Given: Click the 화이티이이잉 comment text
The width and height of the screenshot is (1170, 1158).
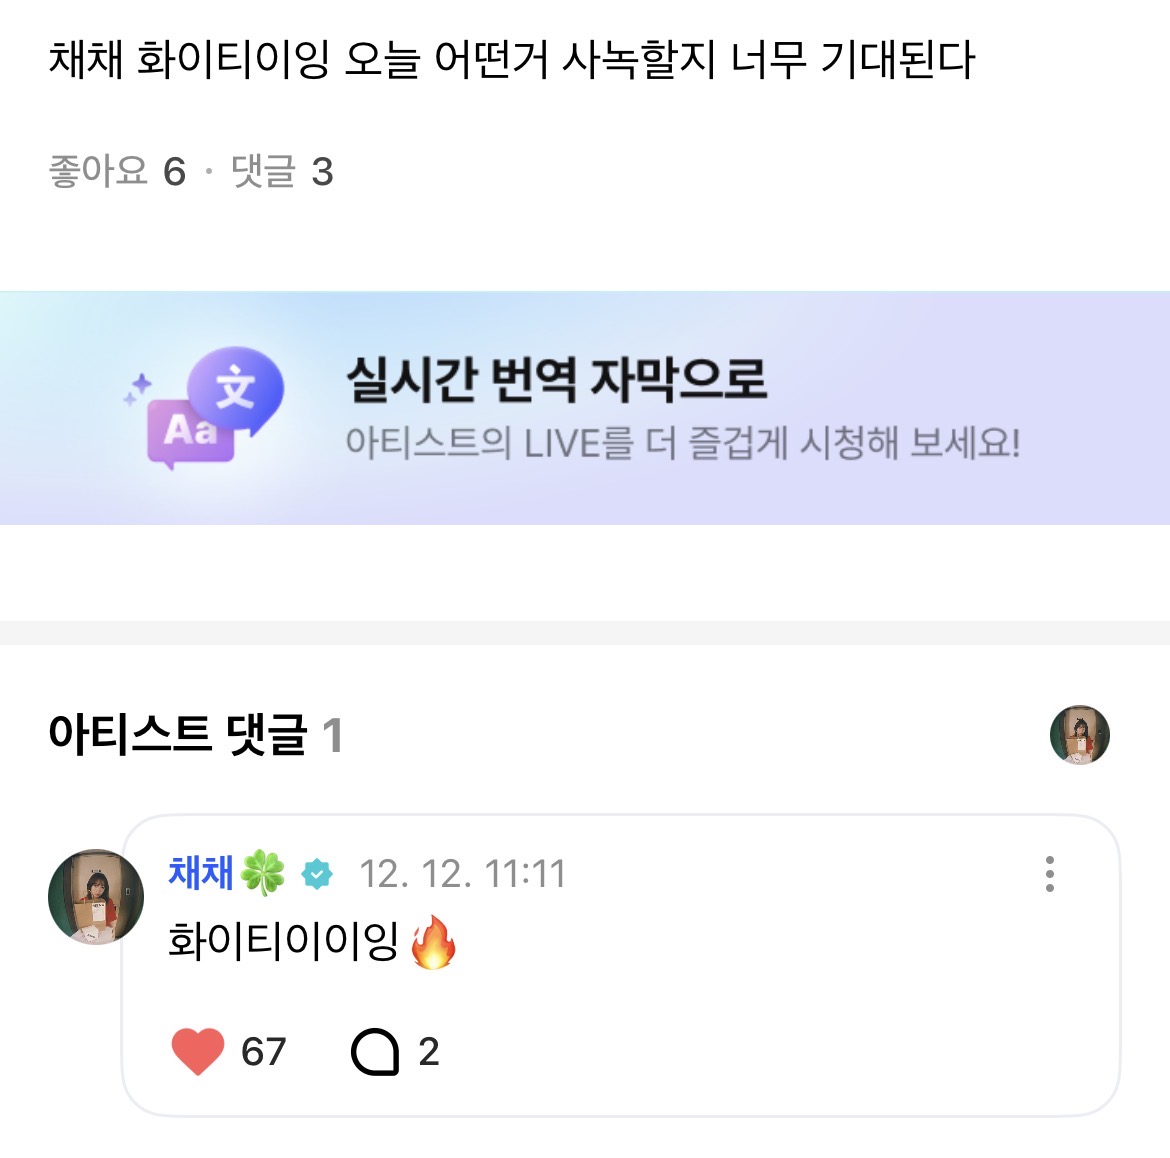Looking at the screenshot, I should [x=283, y=942].
